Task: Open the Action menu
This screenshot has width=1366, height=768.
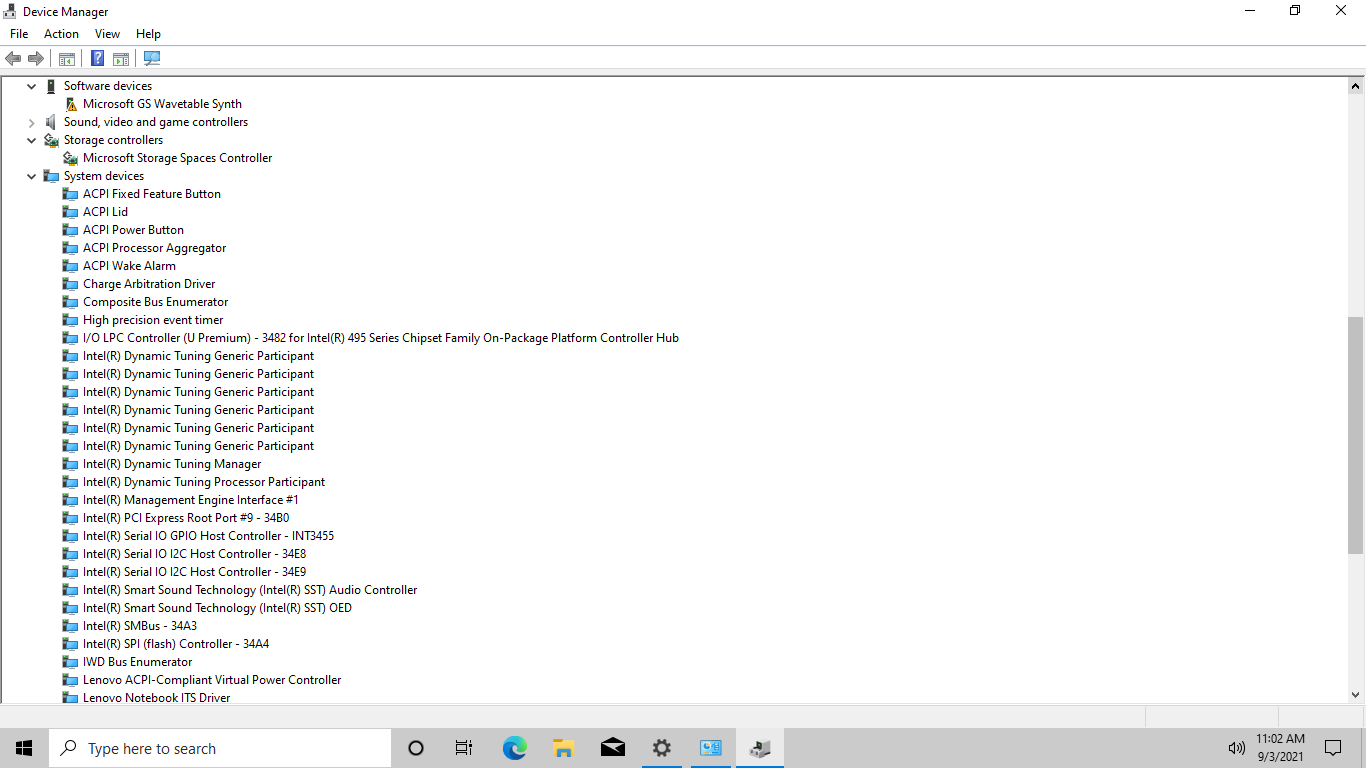Action: click(61, 34)
